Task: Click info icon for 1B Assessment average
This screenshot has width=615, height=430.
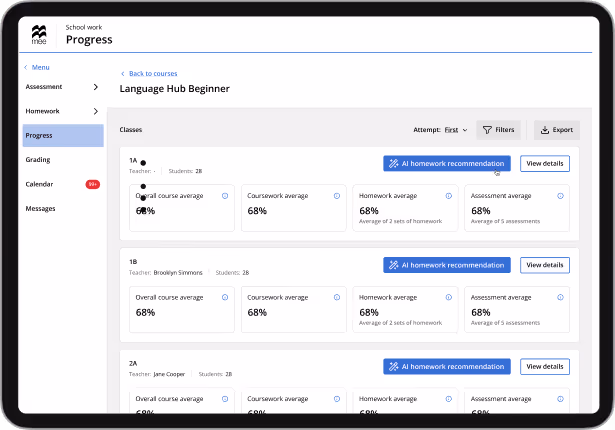Action: coord(560,297)
